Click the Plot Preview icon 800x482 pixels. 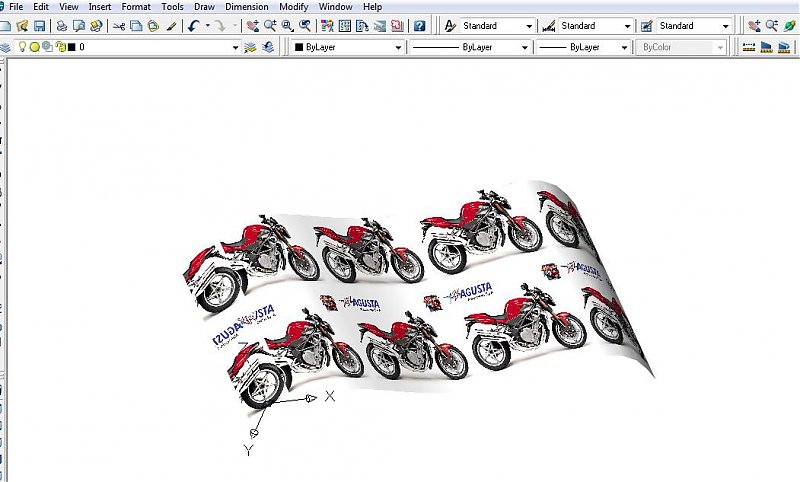point(79,26)
